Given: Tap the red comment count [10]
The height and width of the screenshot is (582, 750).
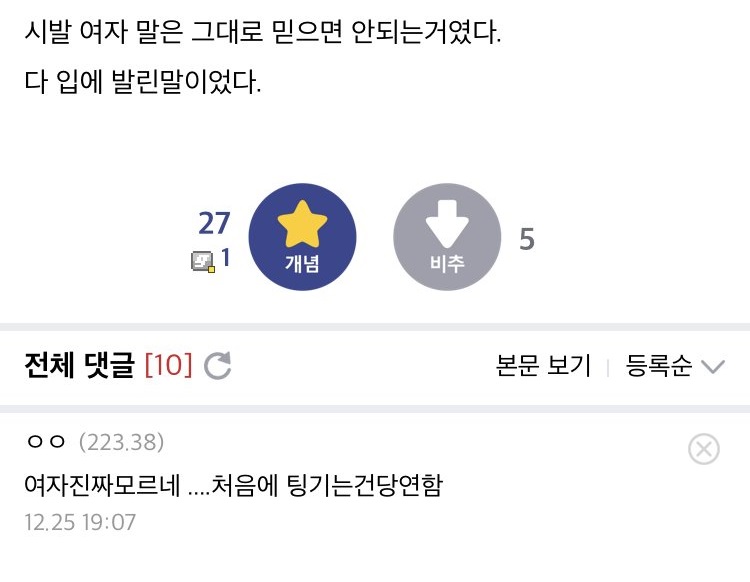Looking at the screenshot, I should tap(168, 366).
